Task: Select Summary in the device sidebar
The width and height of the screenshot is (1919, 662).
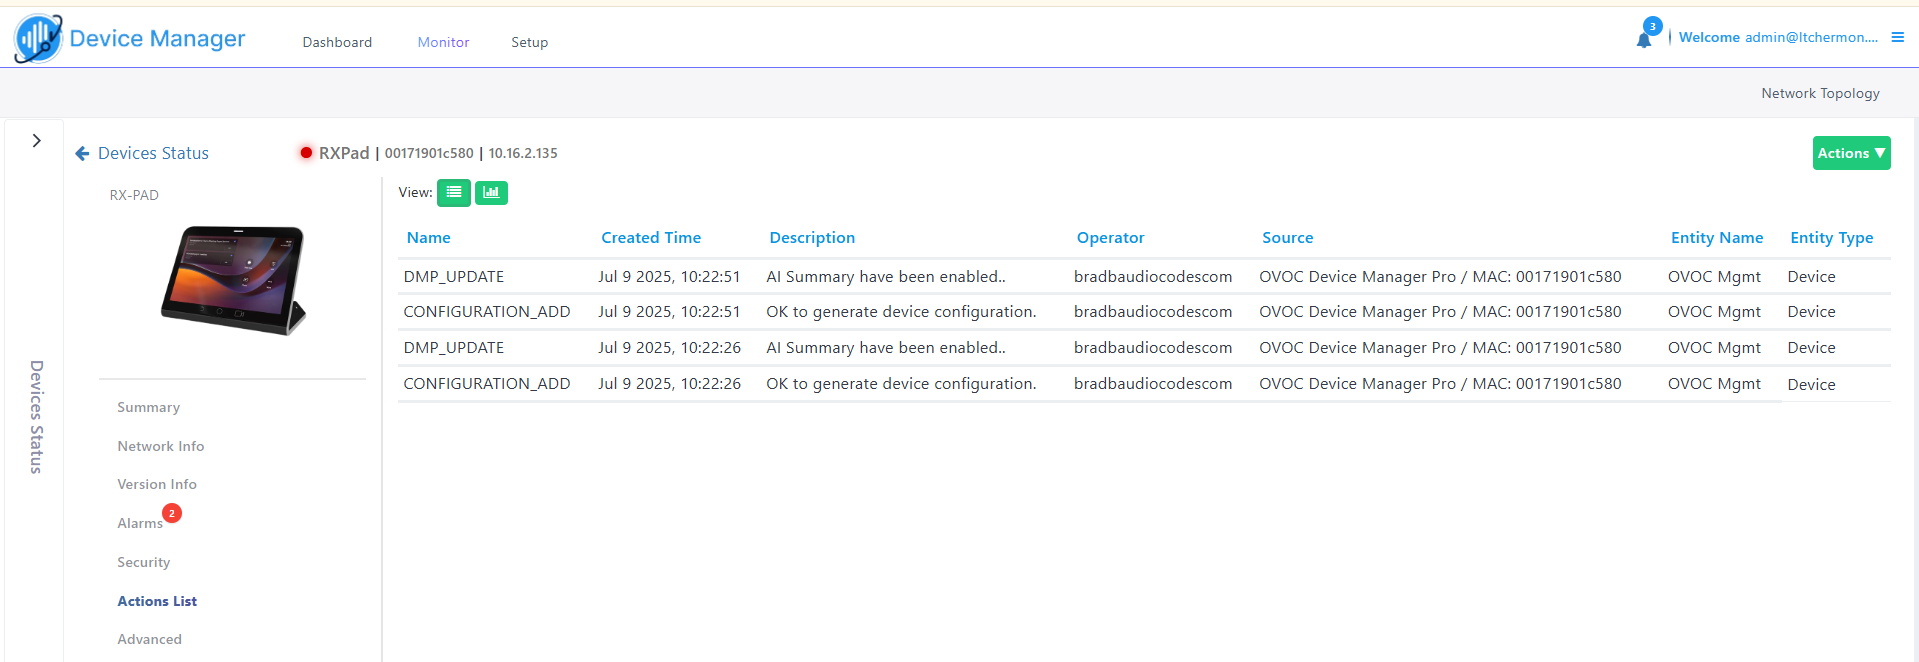Action: [x=148, y=408]
